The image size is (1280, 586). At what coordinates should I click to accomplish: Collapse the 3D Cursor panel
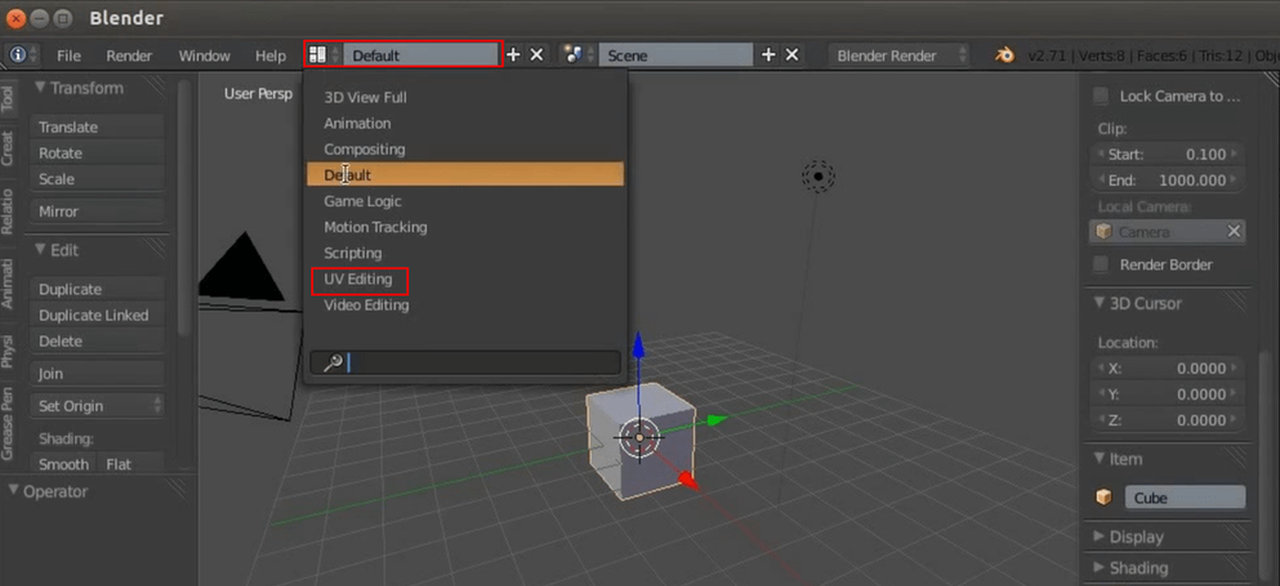coord(1099,303)
